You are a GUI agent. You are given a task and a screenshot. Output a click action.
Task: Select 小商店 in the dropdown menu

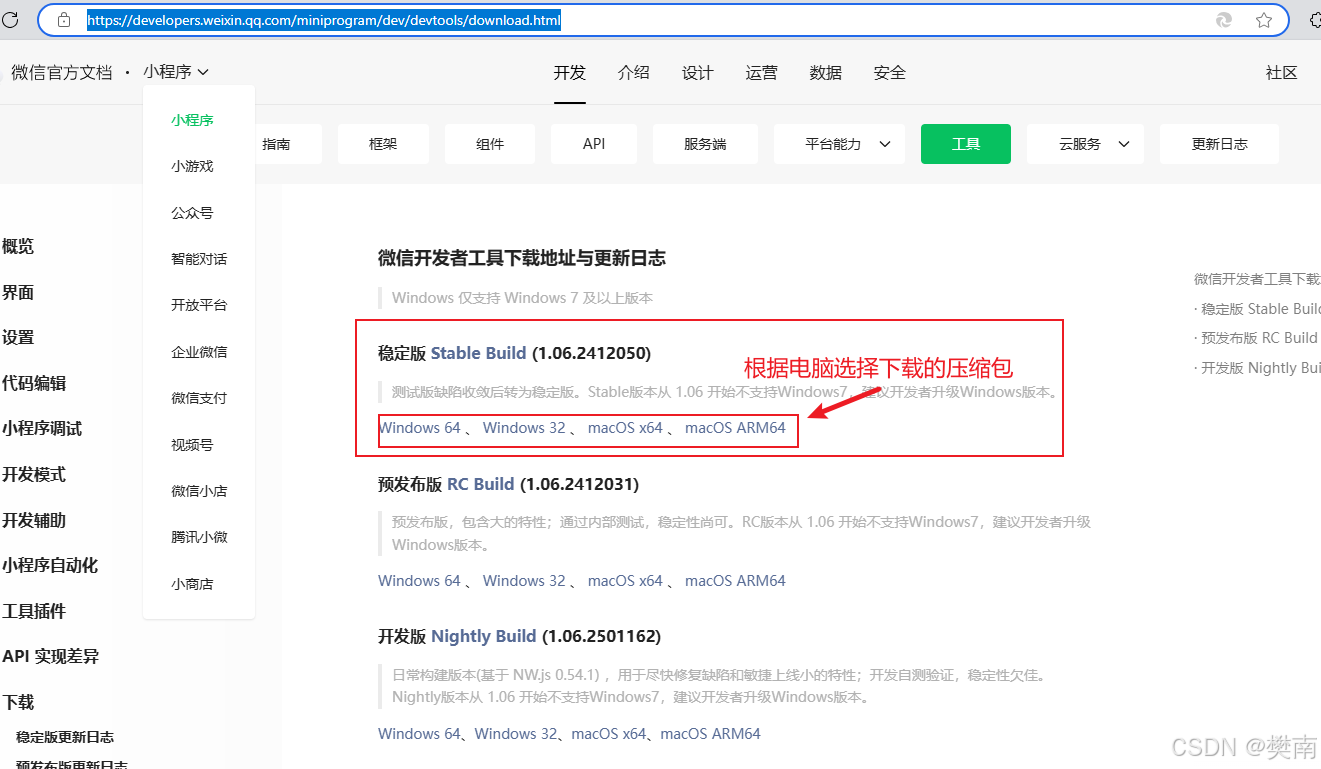pyautogui.click(x=193, y=584)
